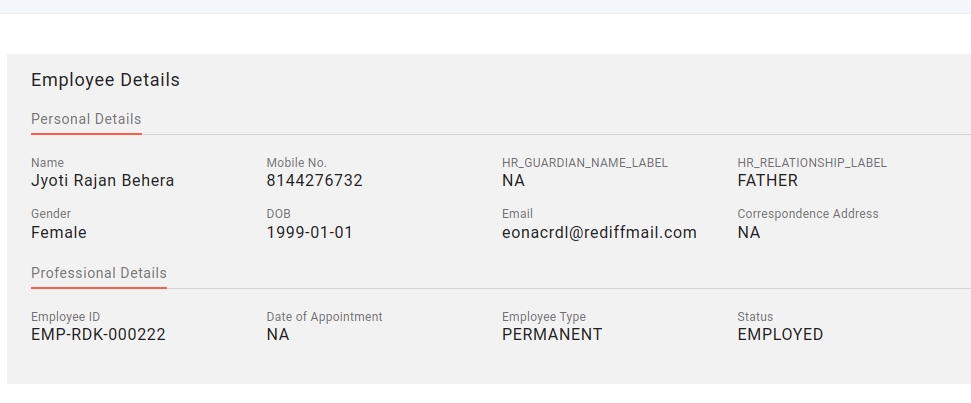This screenshot has width=971, height=403.
Task: Select the Professional Details section tab
Action: (99, 273)
